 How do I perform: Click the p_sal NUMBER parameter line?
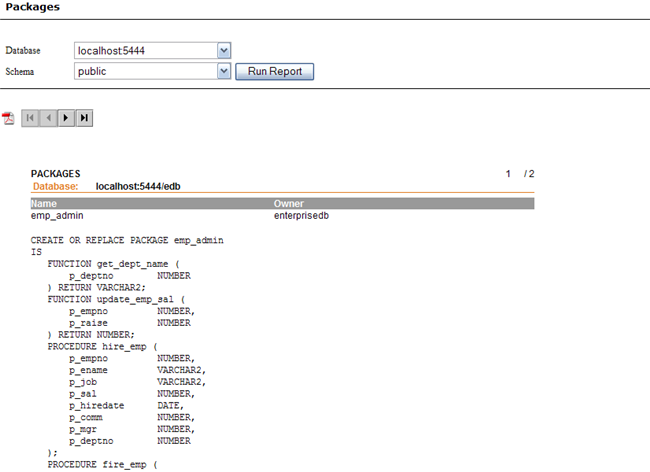(132, 394)
